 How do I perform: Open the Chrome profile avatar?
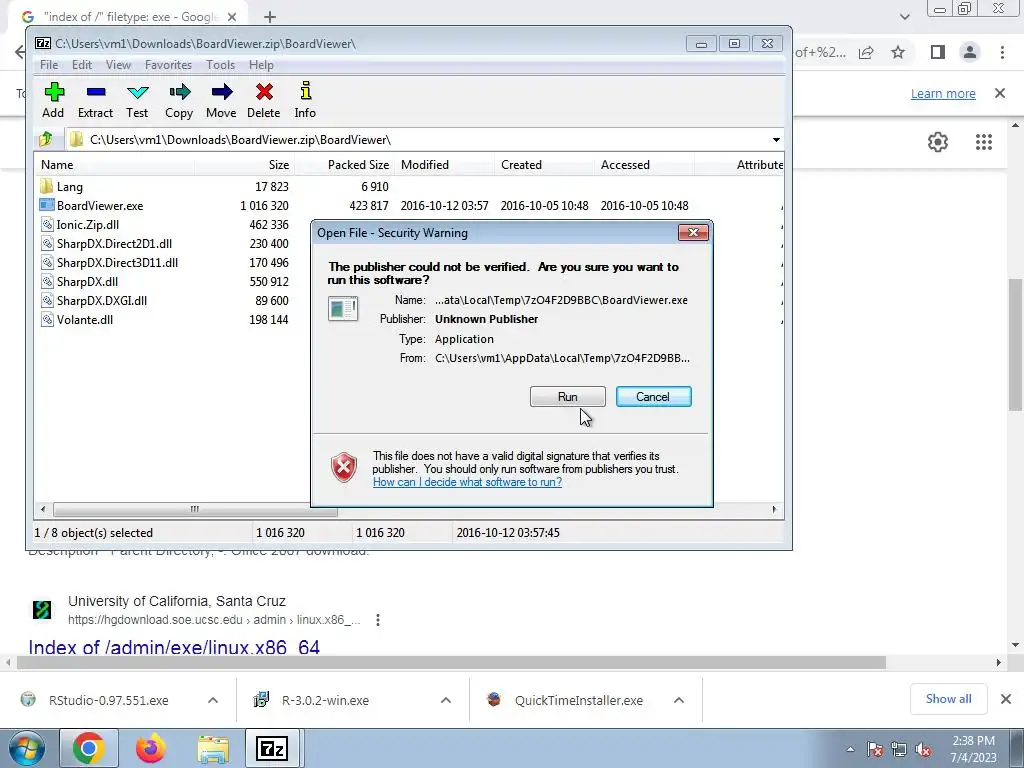970,52
